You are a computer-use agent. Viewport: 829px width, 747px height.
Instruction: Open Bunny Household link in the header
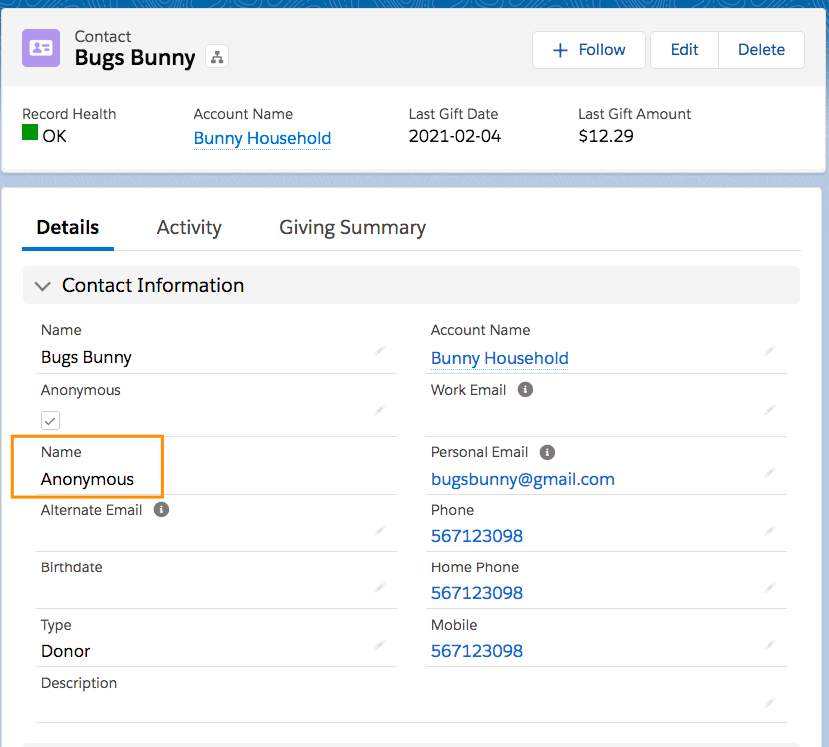click(262, 138)
